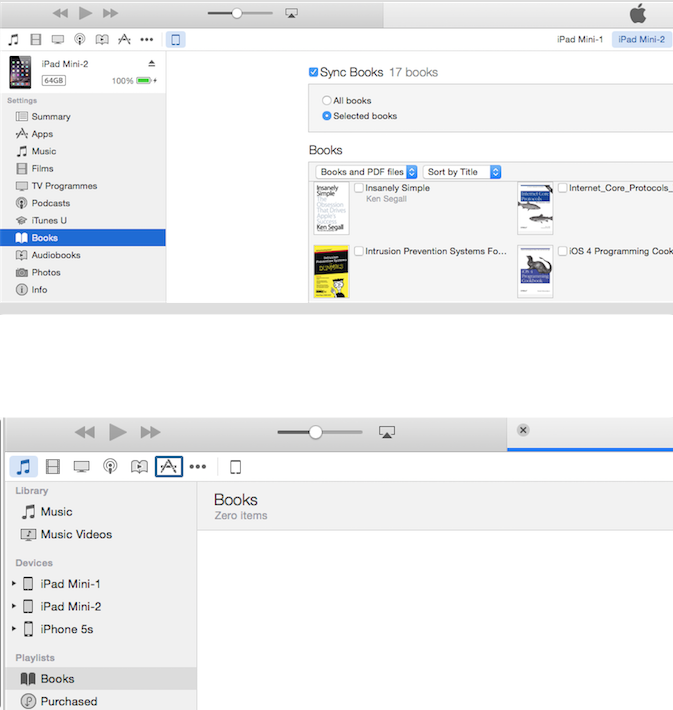Open the More (three dots) menu in the bottom toolbar
This screenshot has width=673, height=710.
pyautogui.click(x=198, y=466)
